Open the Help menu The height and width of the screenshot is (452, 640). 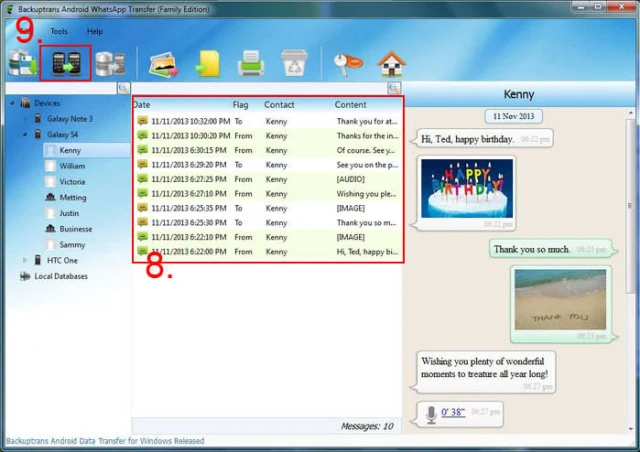[x=95, y=31]
